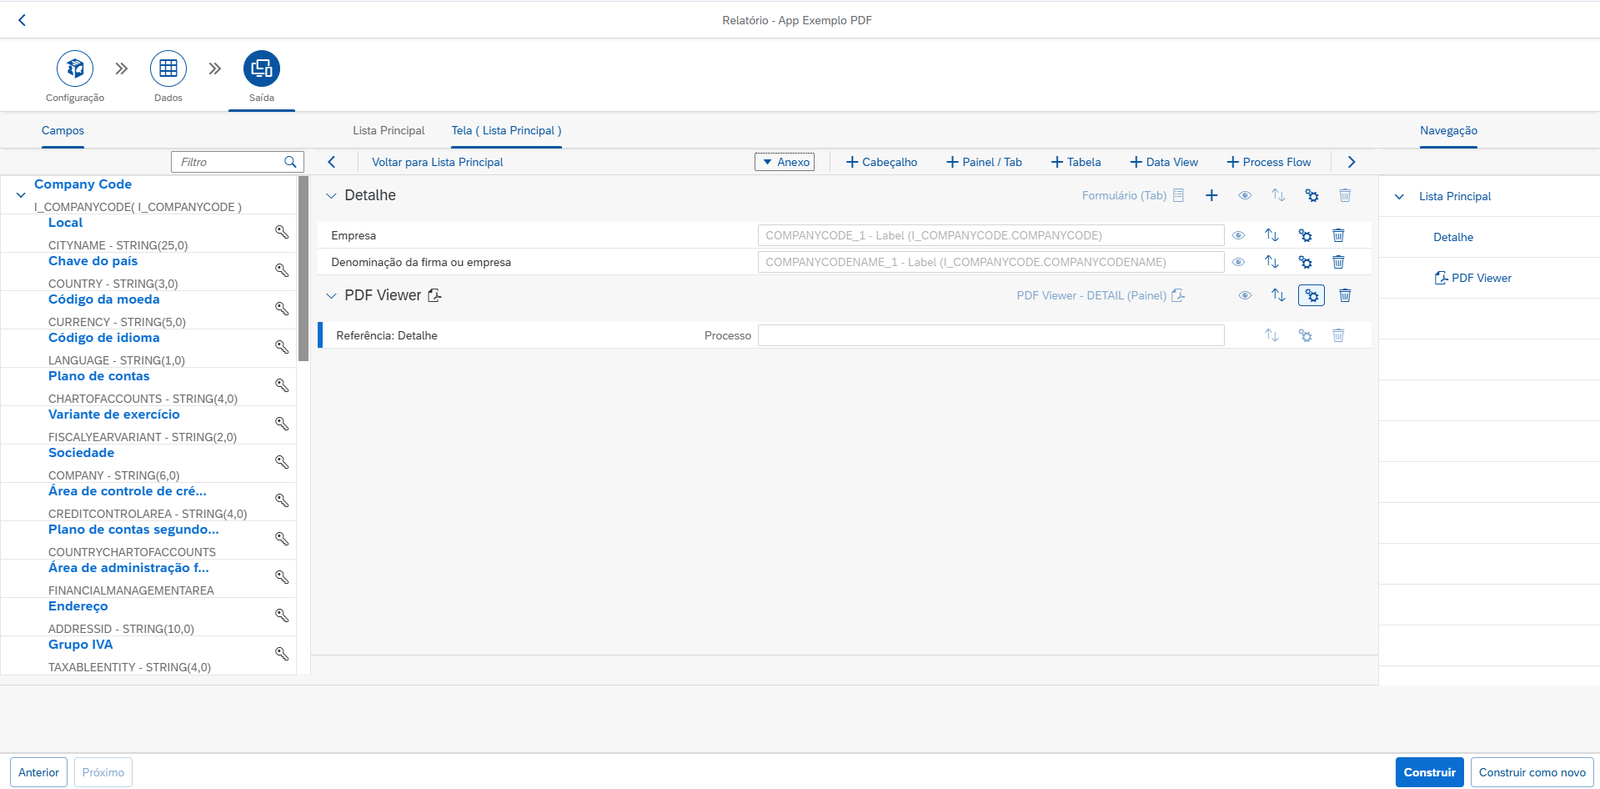Collapse Lista Principal in Navegação
Screen dimensions: 1600x789
click(1399, 197)
